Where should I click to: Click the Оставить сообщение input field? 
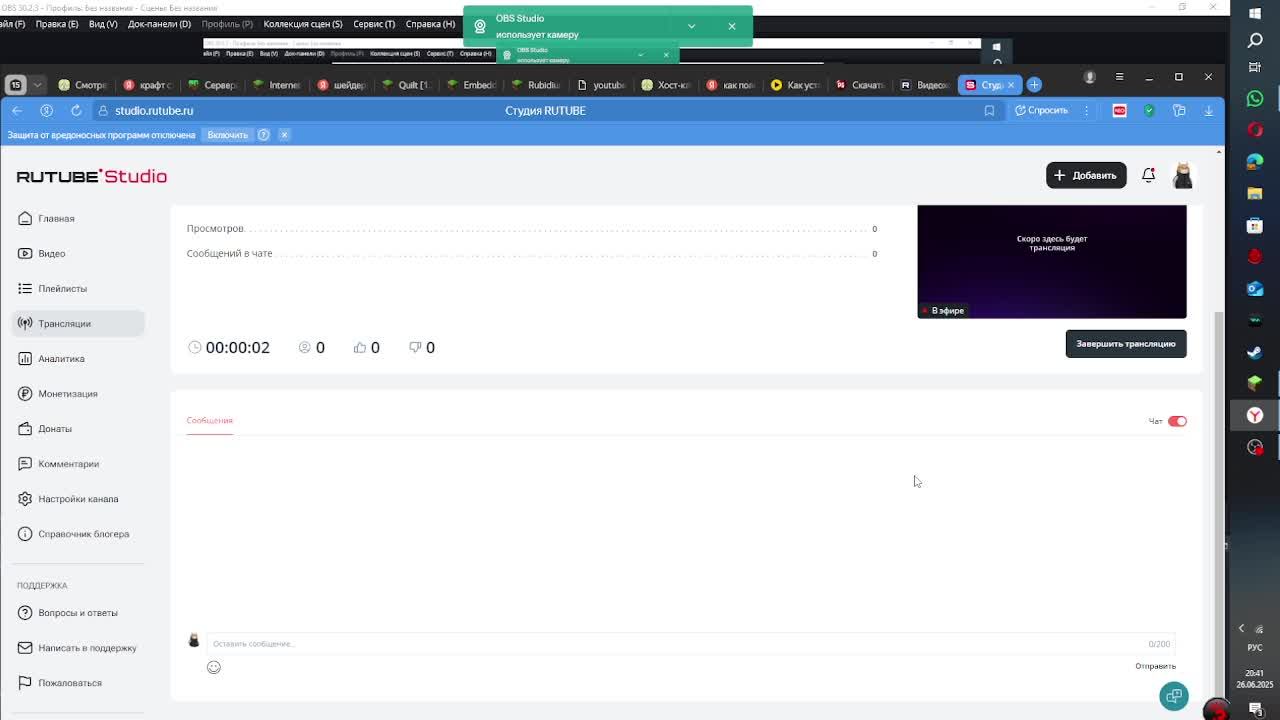(x=690, y=643)
